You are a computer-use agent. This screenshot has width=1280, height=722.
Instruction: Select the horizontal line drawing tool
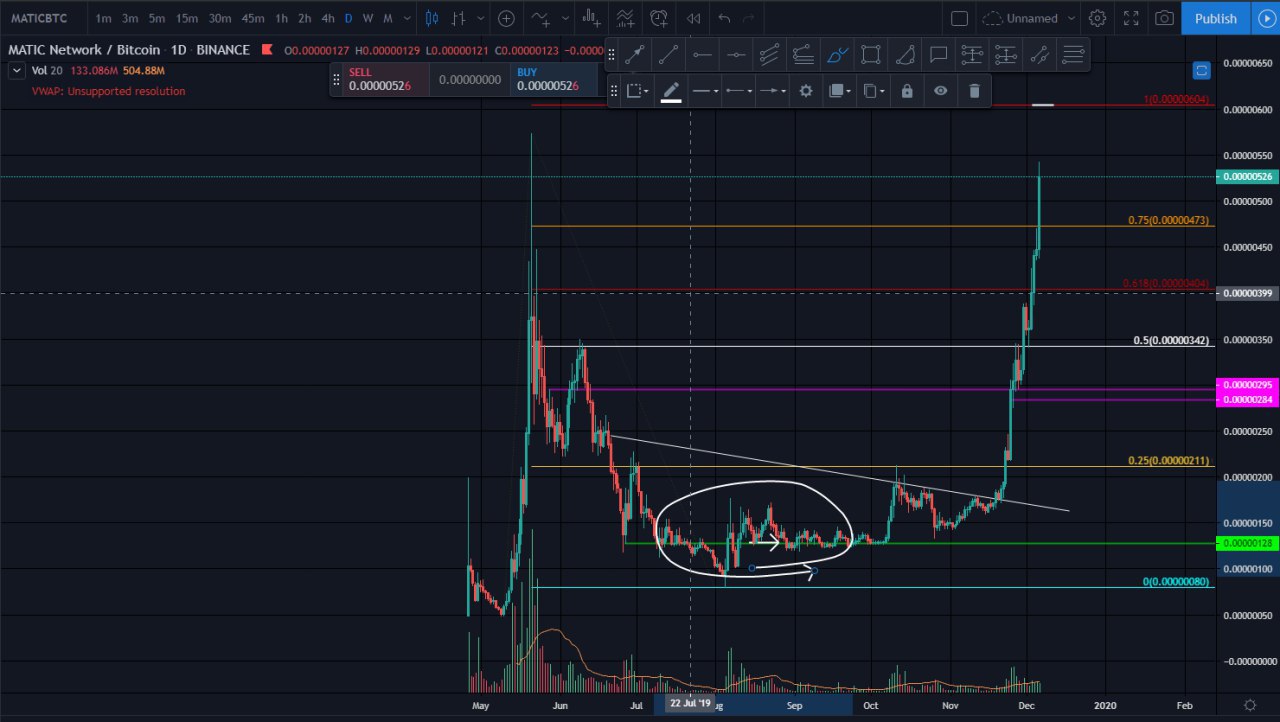[736, 55]
